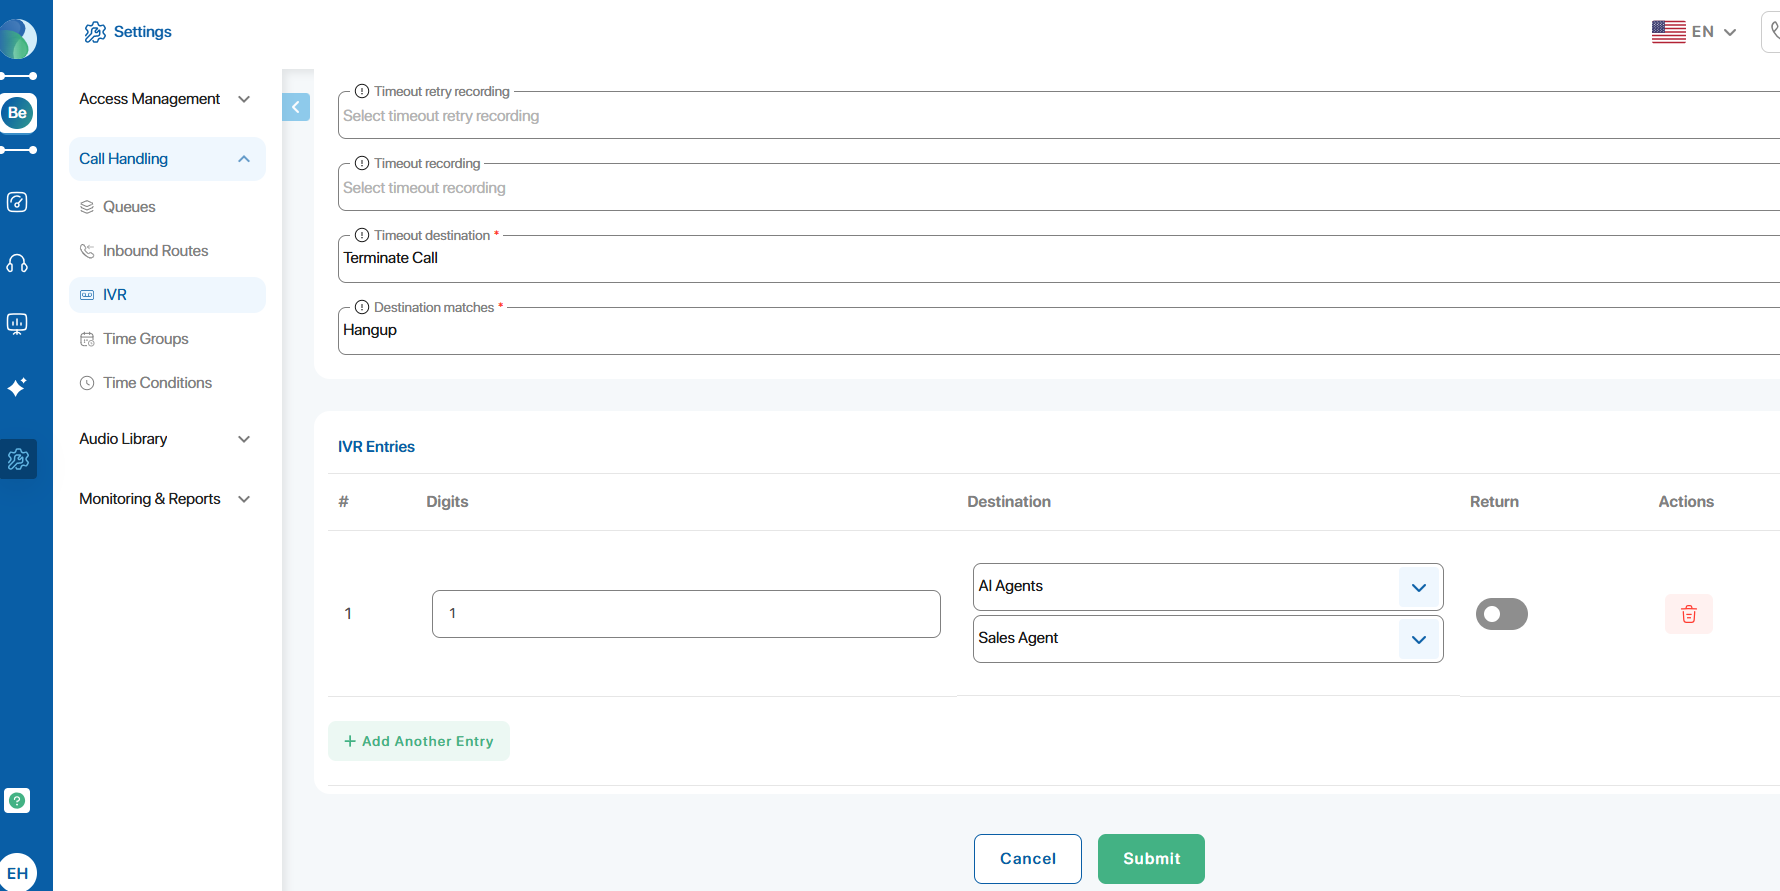1780x891 pixels.
Task: Expand the Audio Library section
Action: [165, 439]
